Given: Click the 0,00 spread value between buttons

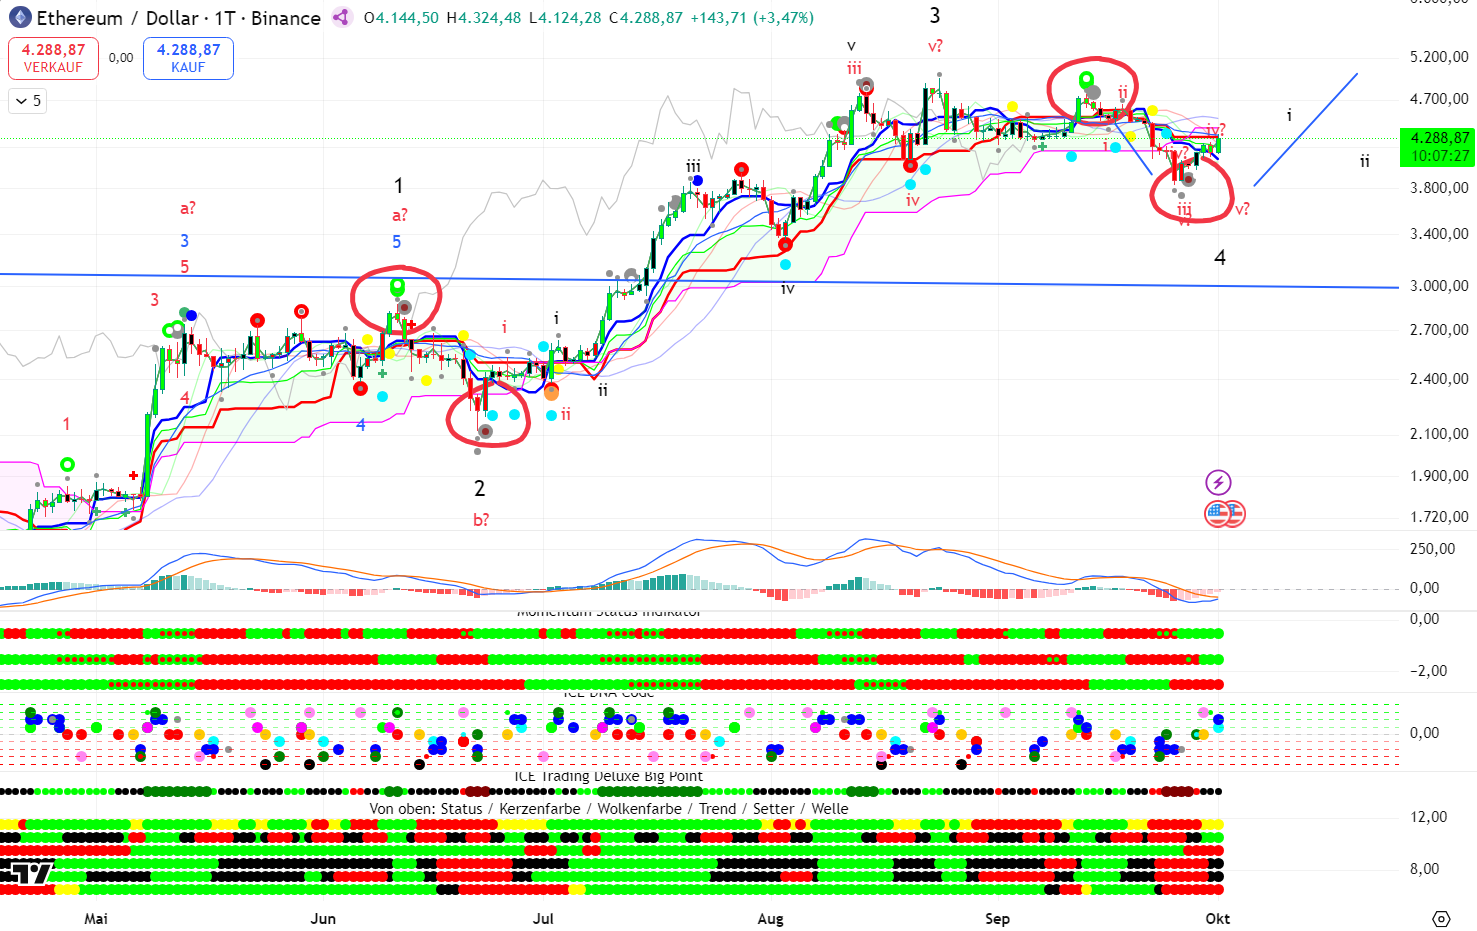Looking at the screenshot, I should pos(121,58).
